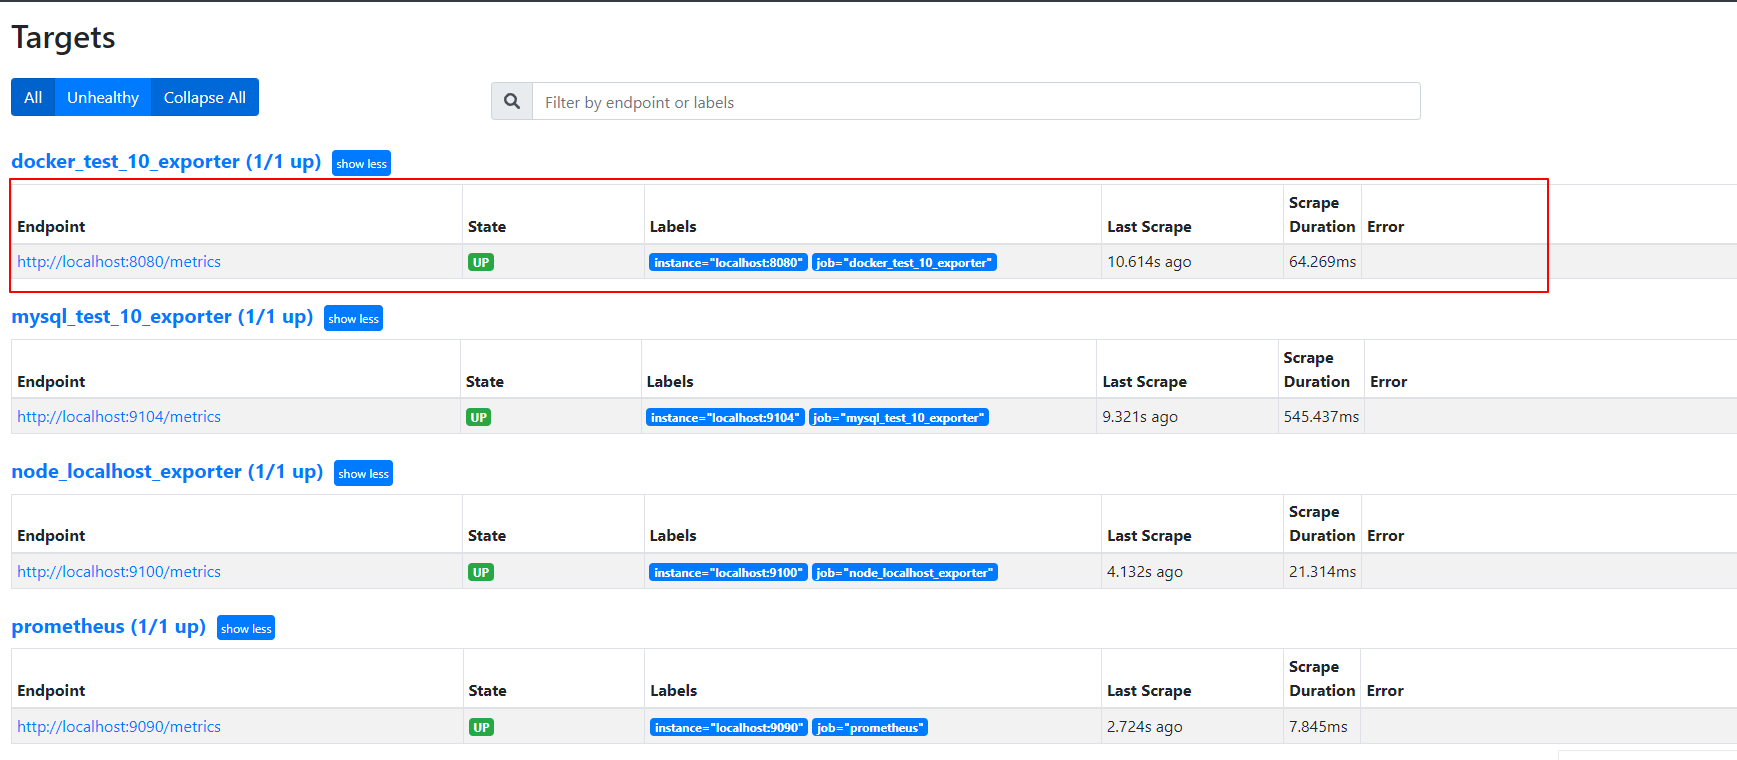Select the 2.724s ago last scrape value
Image resolution: width=1737 pixels, height=760 pixels.
point(1145,726)
